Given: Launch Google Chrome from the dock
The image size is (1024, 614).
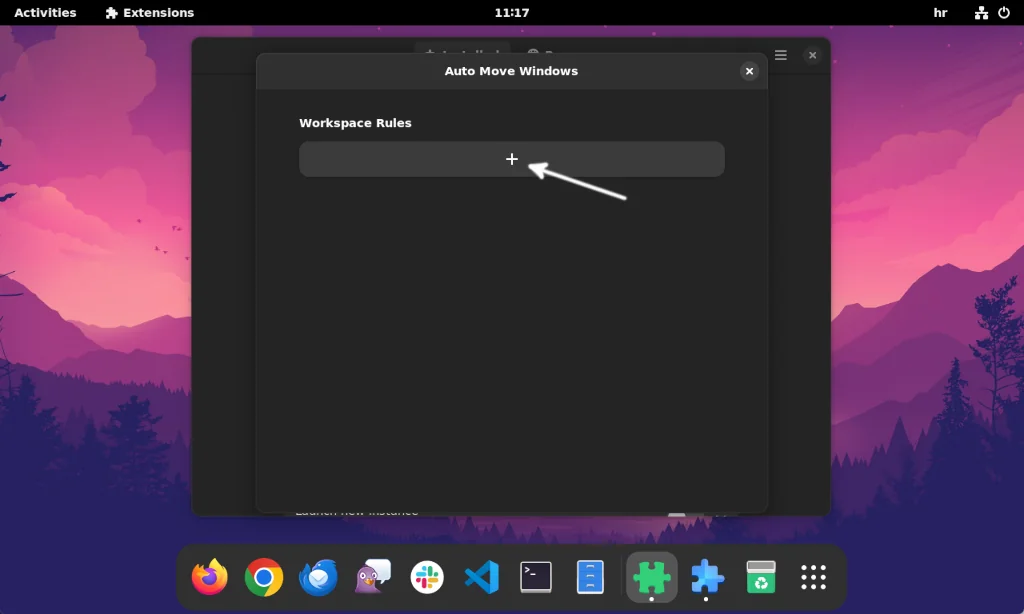Looking at the screenshot, I should click(264, 577).
